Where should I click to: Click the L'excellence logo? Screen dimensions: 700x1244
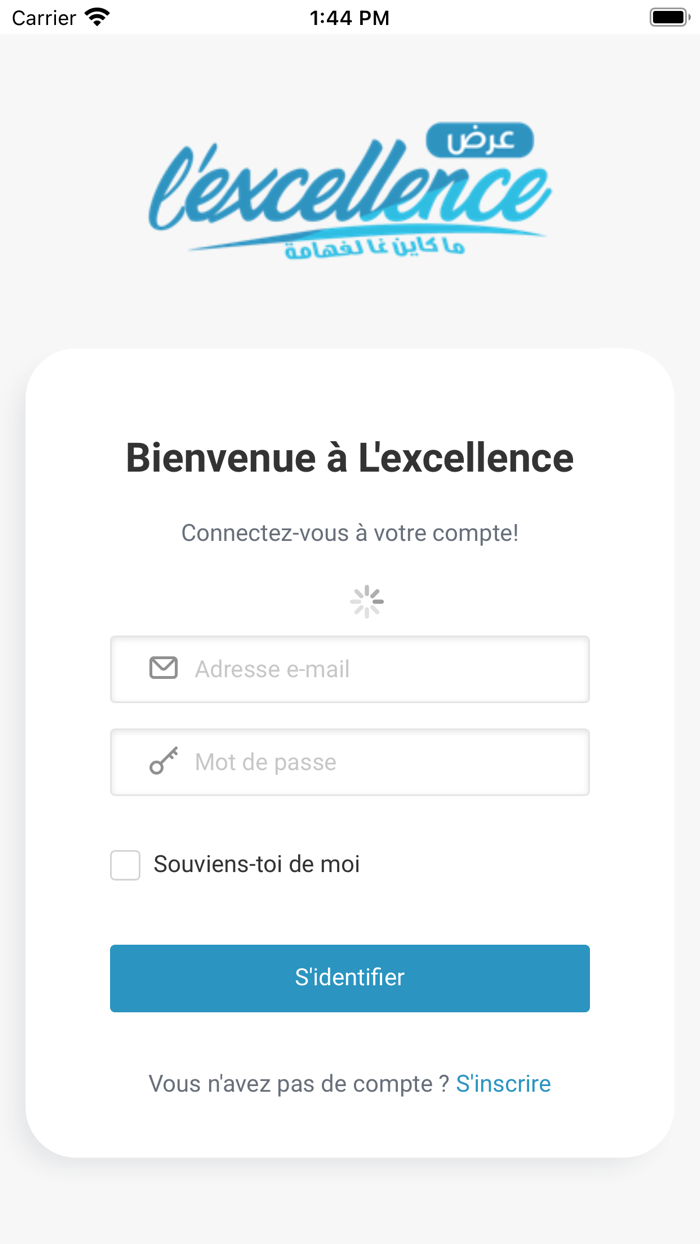tap(350, 185)
